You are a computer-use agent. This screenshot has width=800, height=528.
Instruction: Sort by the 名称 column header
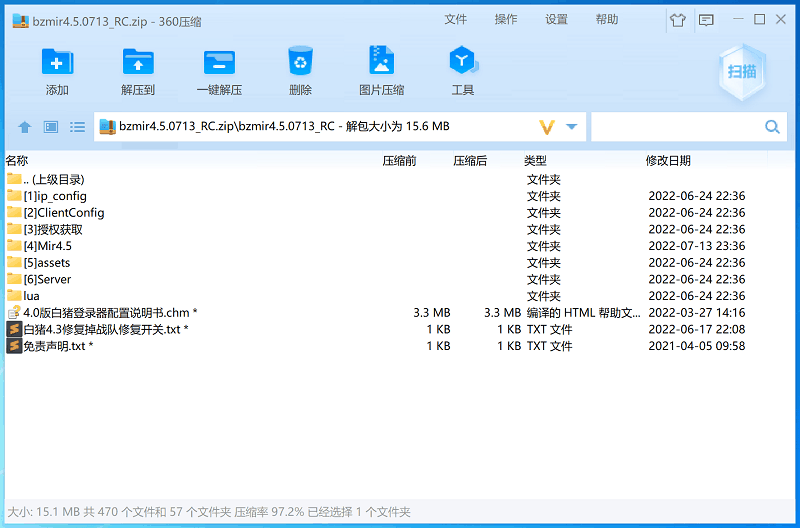(17, 161)
